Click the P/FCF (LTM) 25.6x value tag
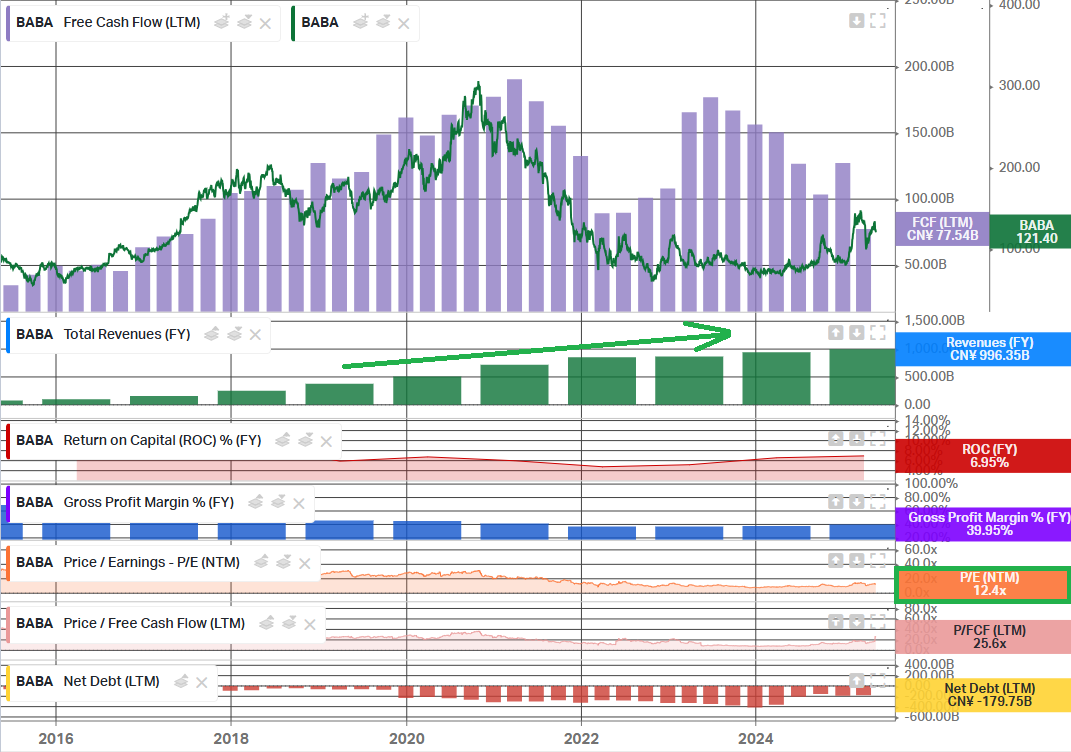1071x752 pixels. click(983, 637)
